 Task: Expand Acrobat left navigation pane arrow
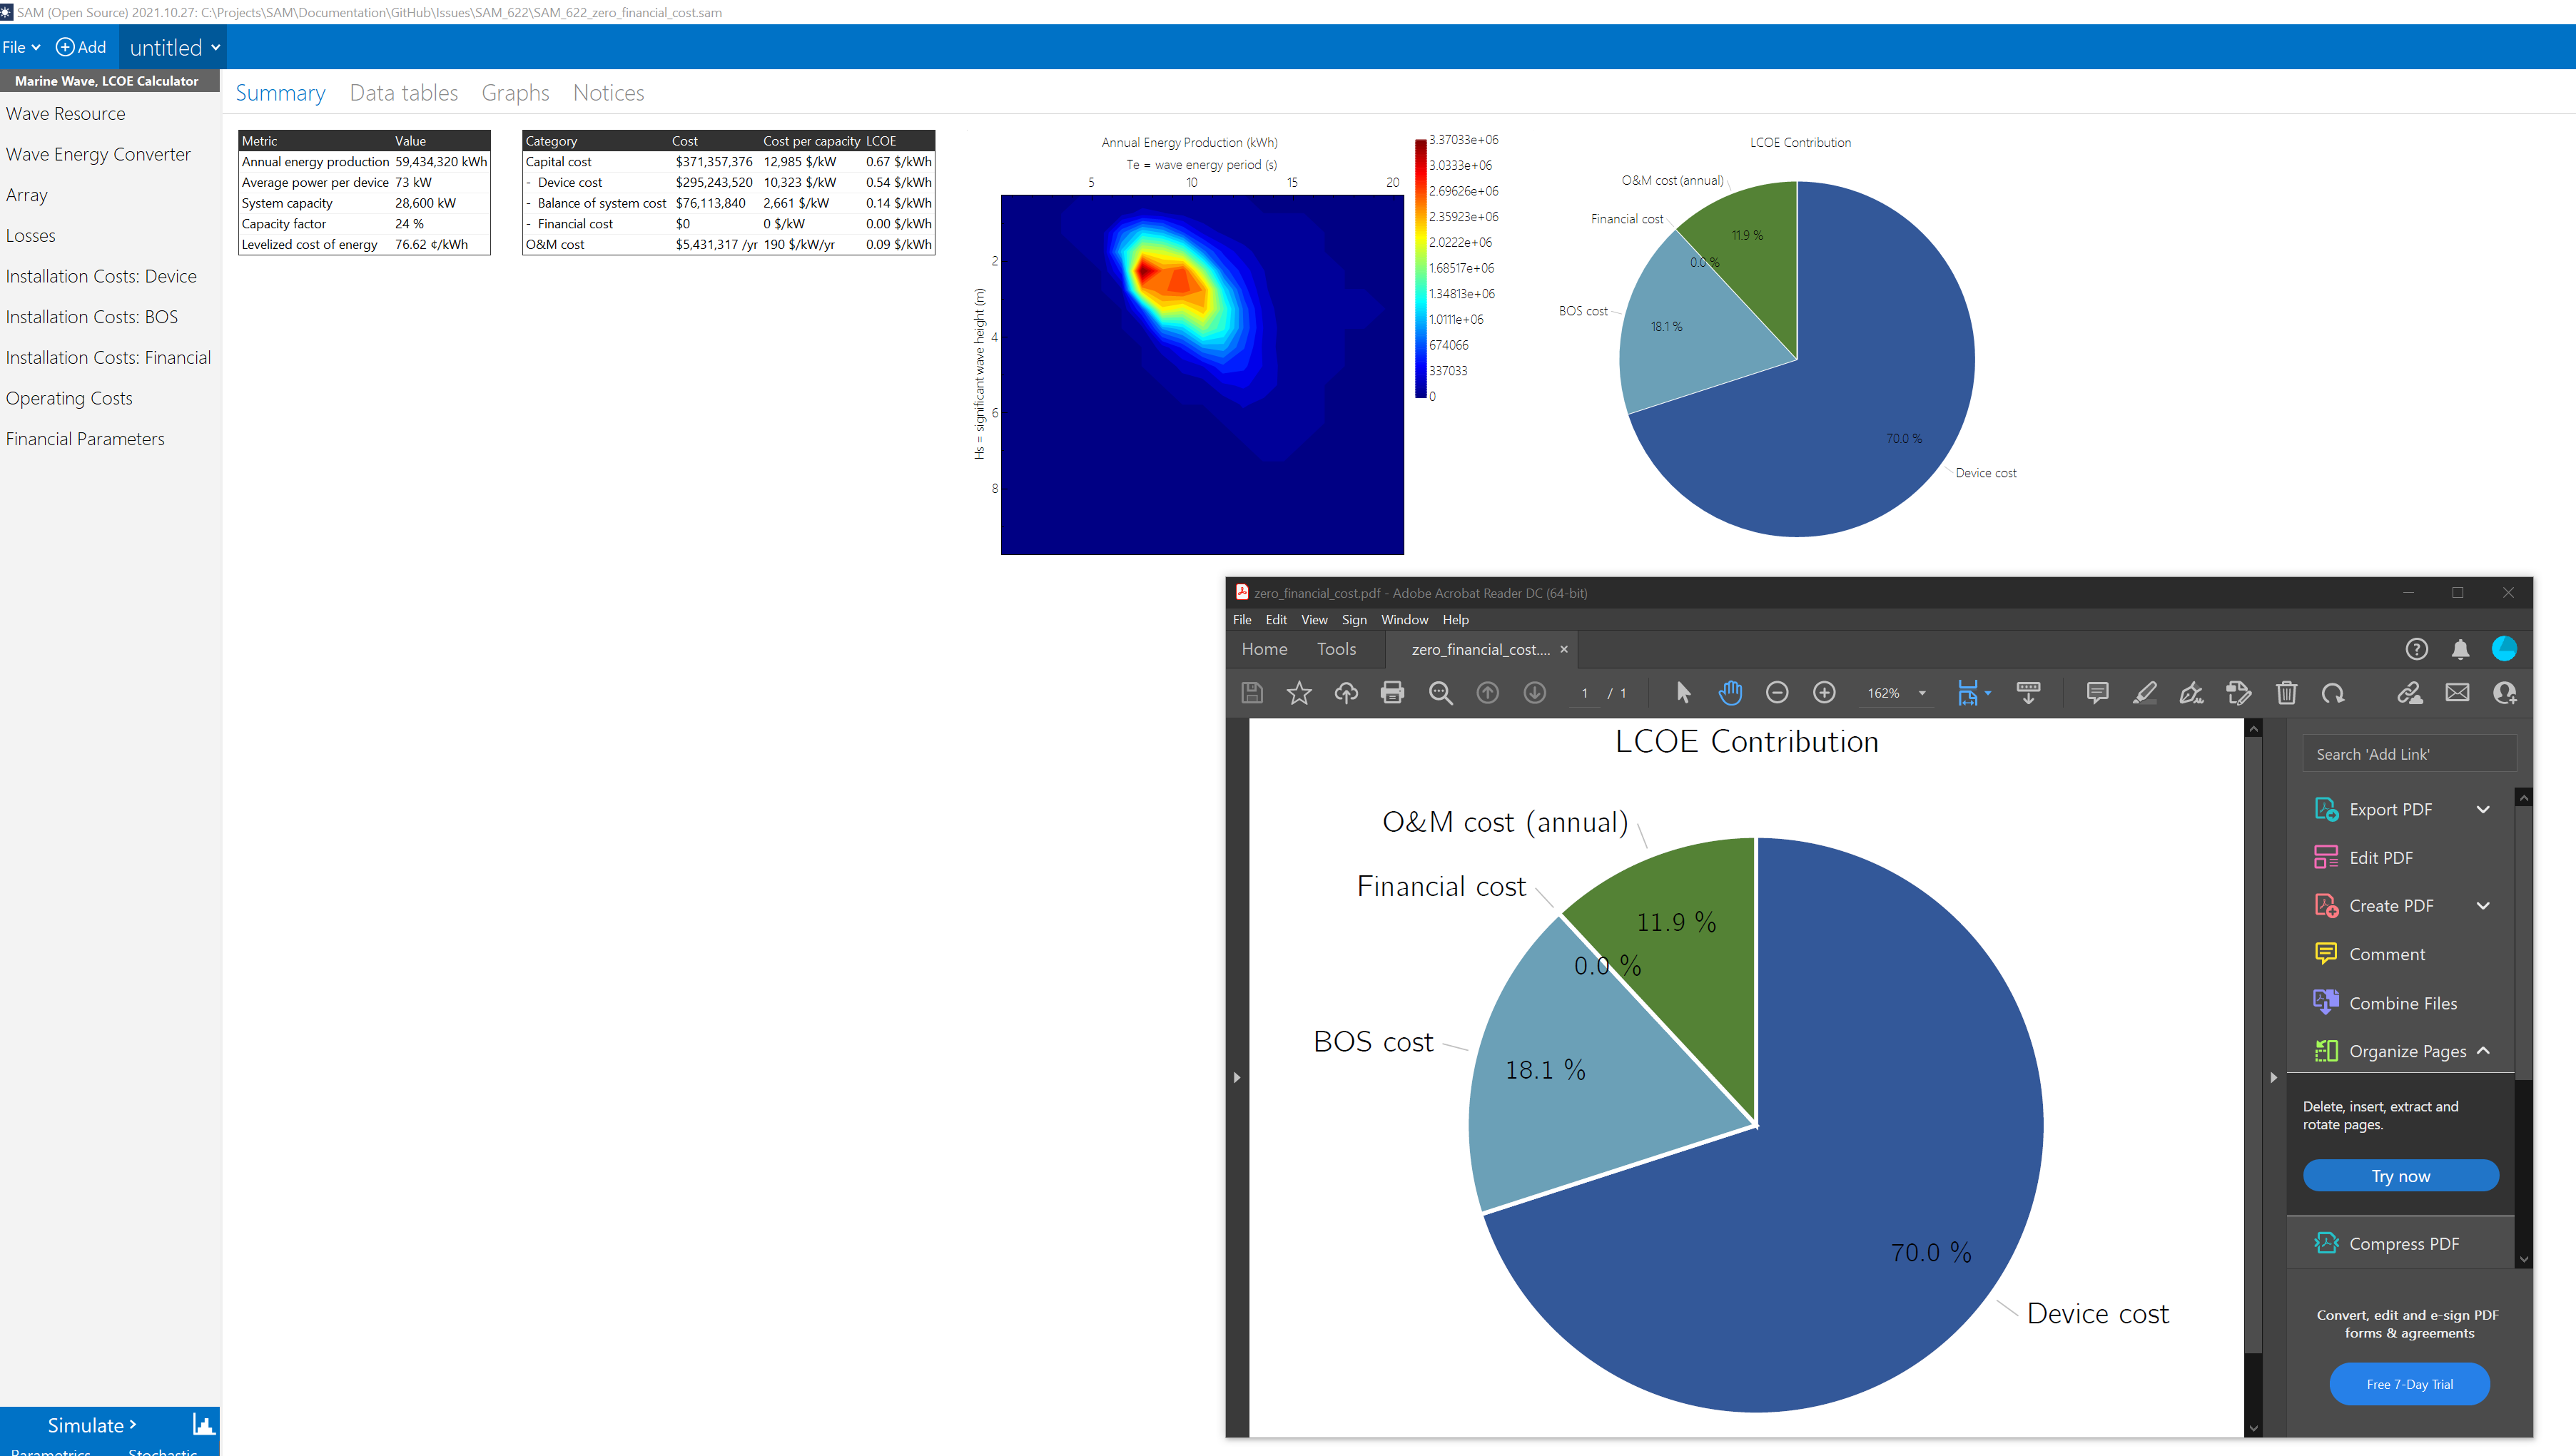[1237, 1077]
